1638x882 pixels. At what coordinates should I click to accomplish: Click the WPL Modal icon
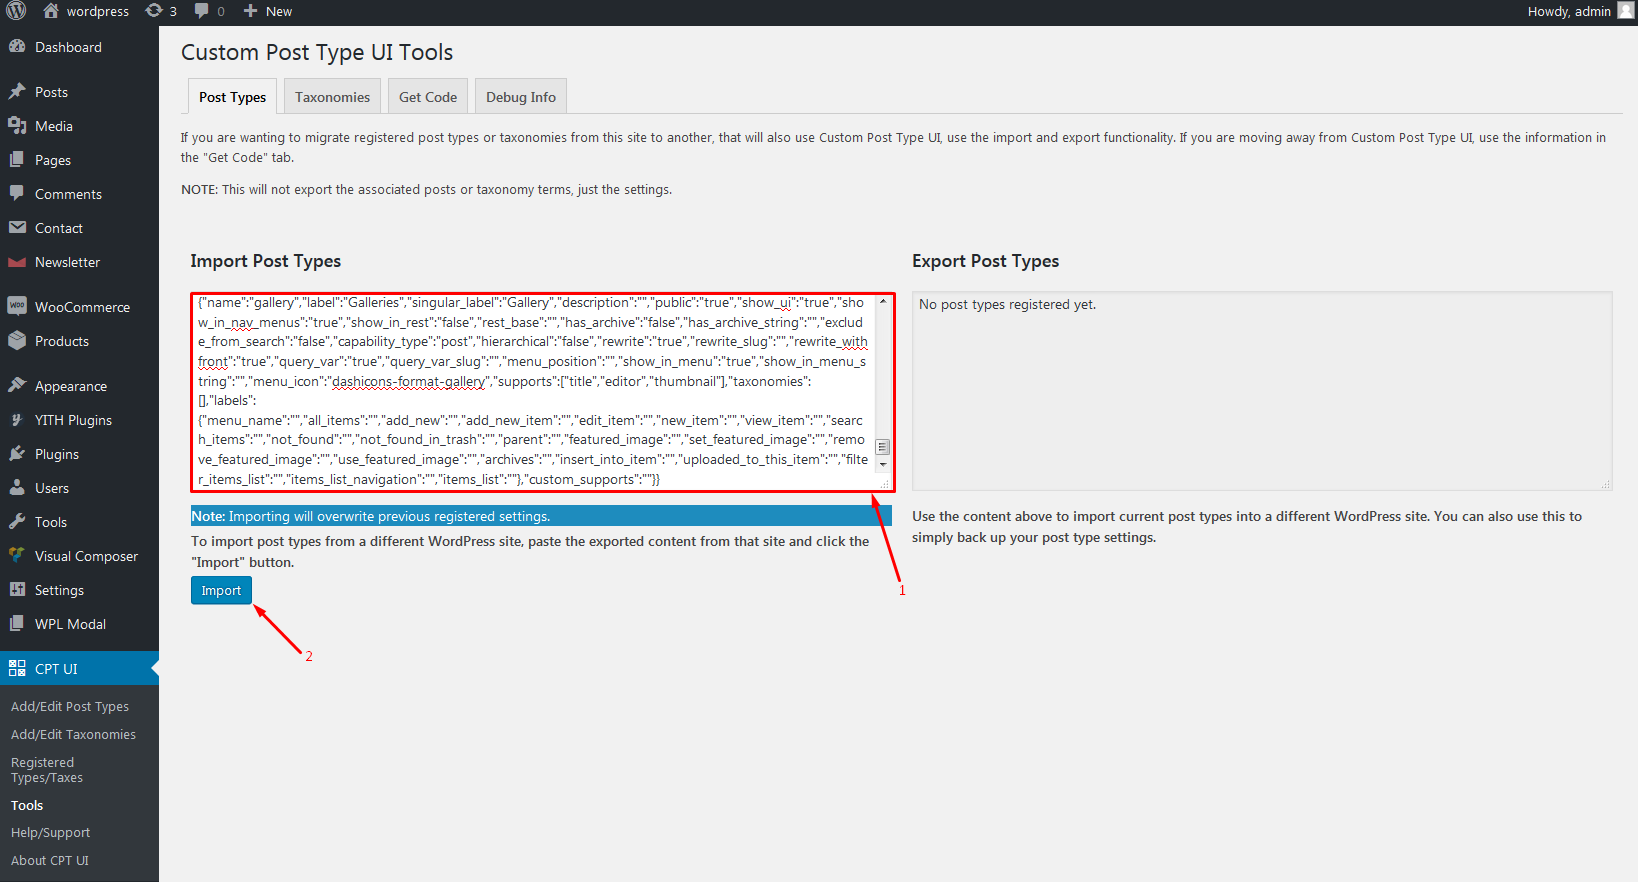17,624
